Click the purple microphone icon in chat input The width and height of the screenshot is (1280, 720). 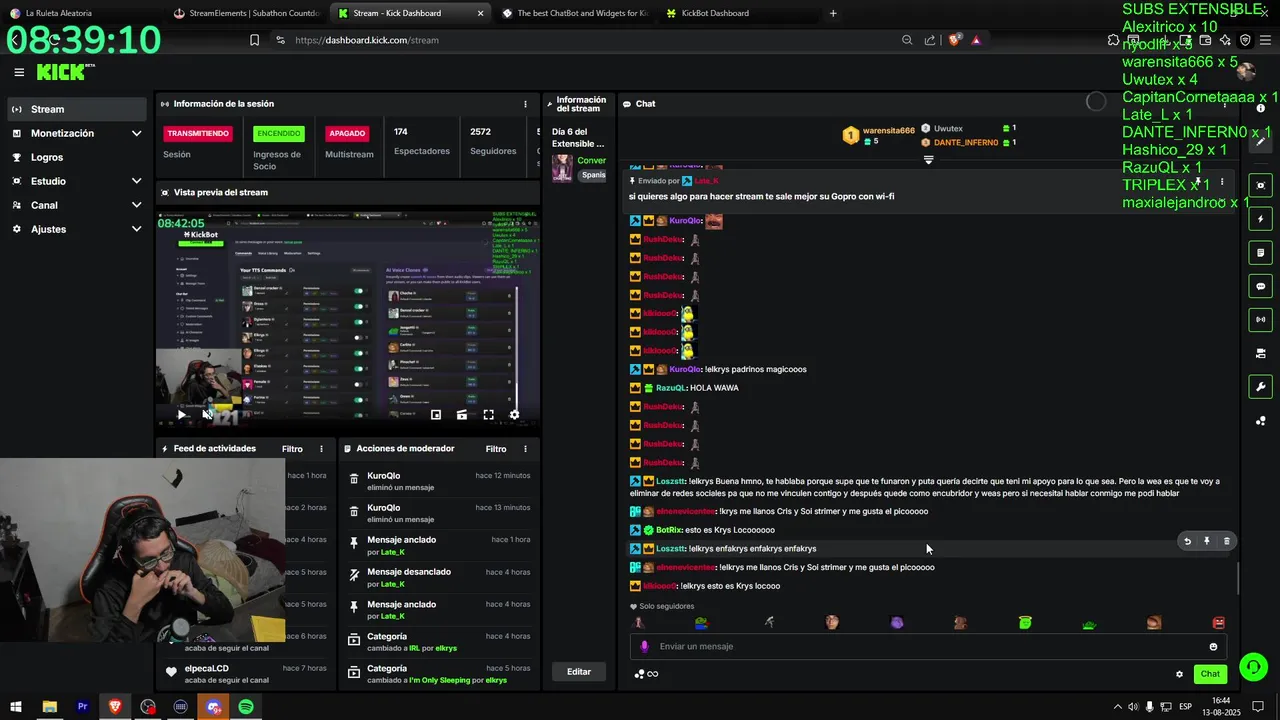coord(644,646)
